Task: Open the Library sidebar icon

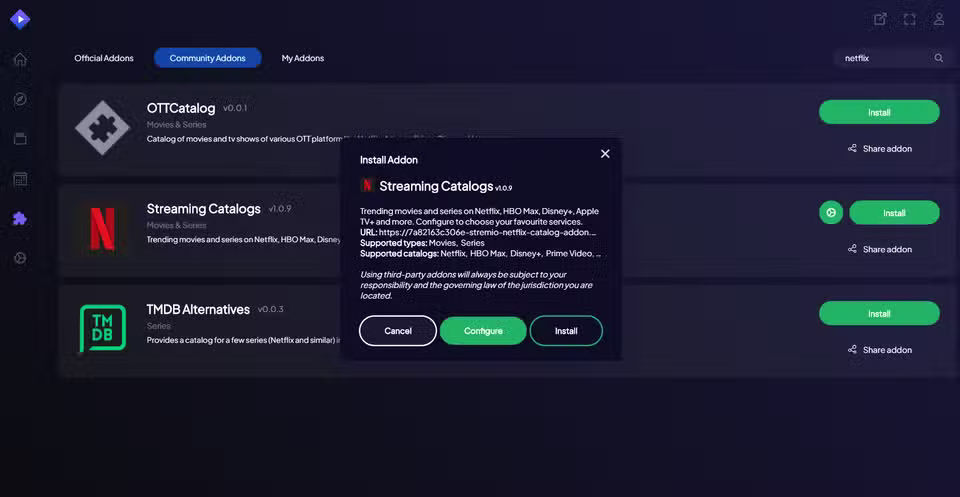Action: click(20, 139)
